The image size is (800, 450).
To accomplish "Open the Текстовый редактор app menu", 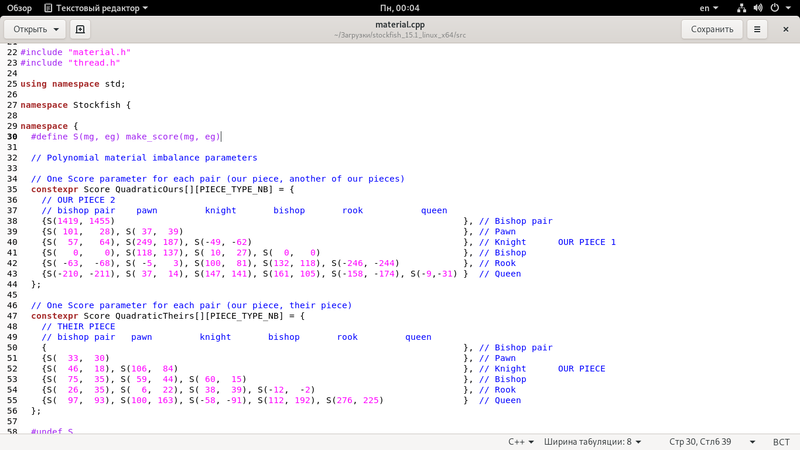I will pos(96,8).
